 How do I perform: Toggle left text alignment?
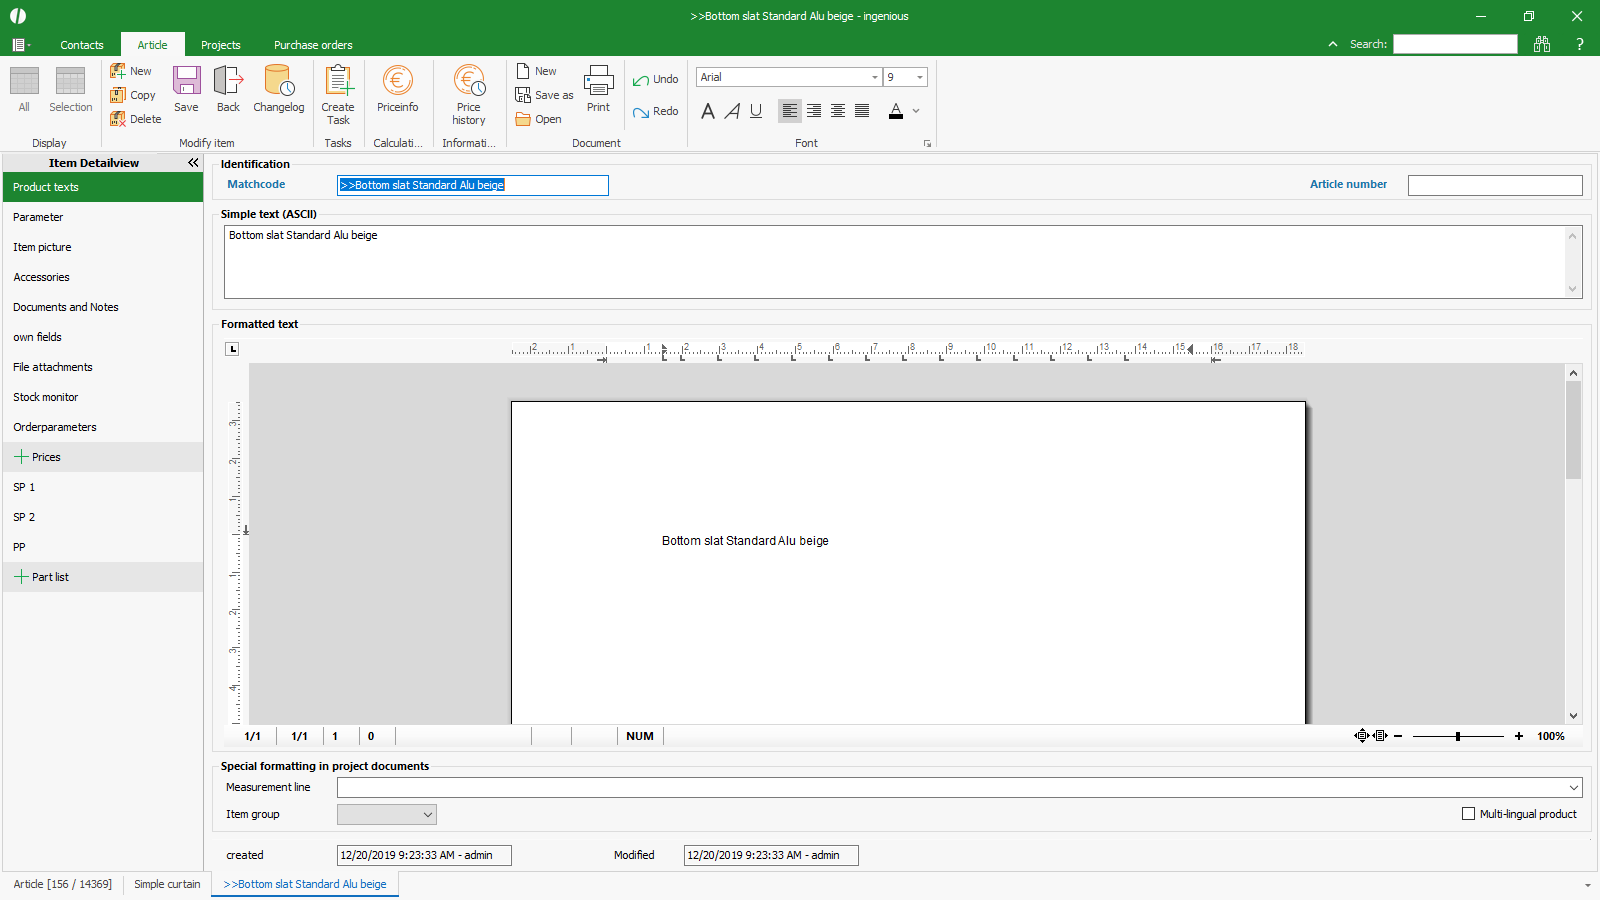pos(790,111)
